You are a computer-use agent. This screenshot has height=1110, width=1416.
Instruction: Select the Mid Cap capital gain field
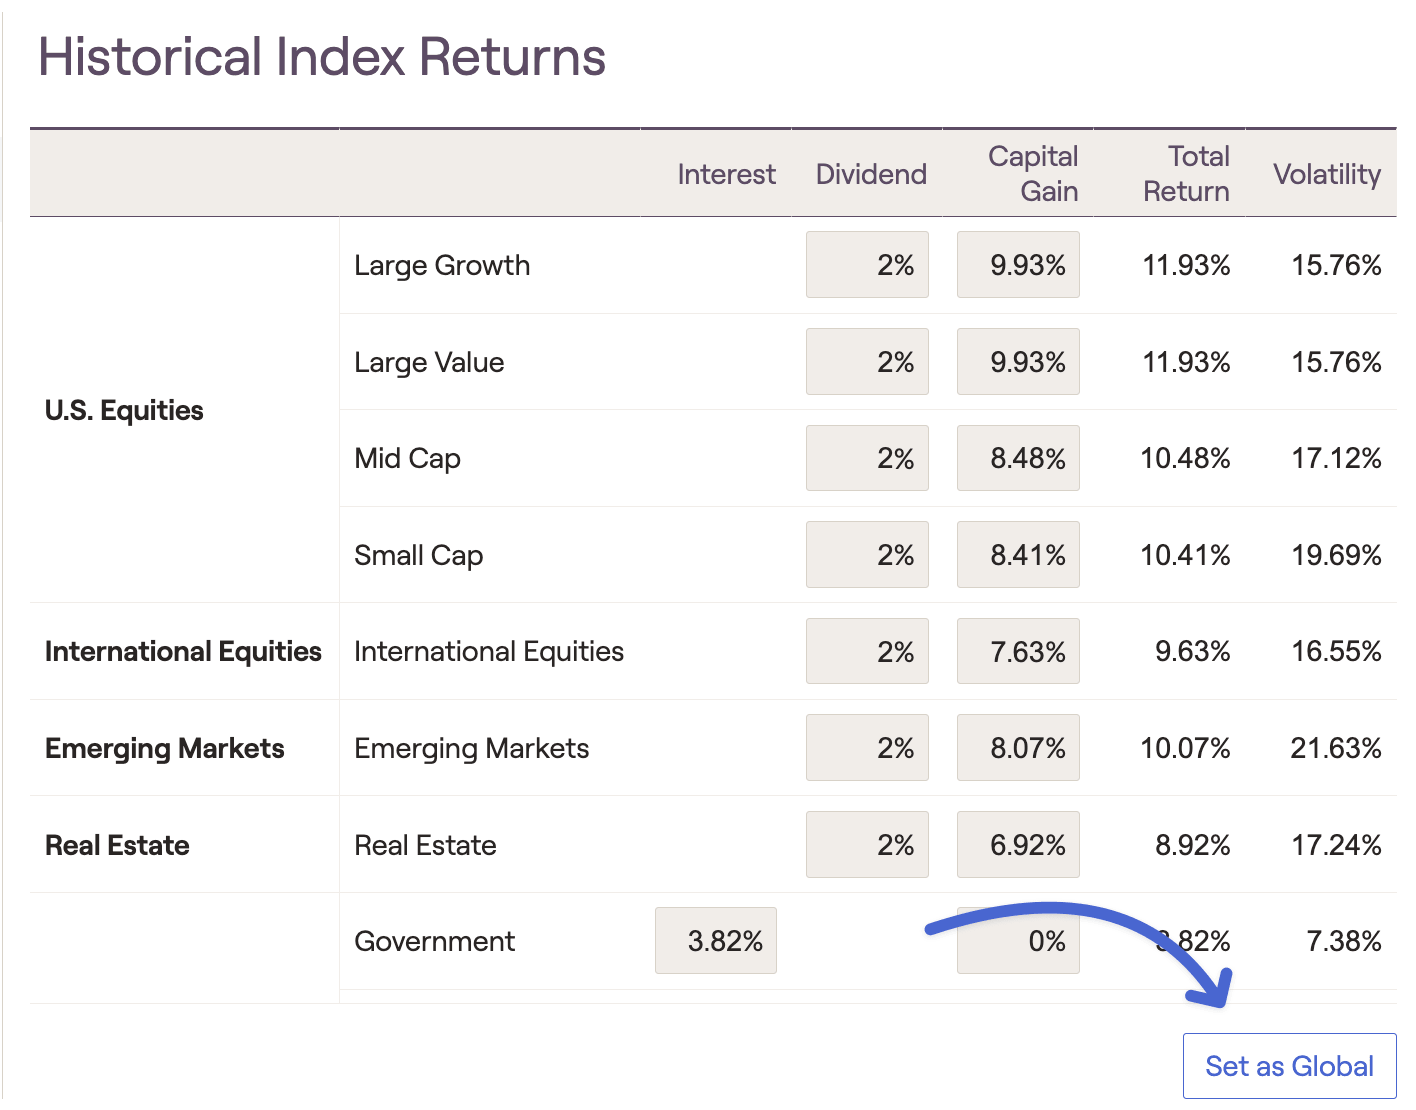tap(1018, 458)
